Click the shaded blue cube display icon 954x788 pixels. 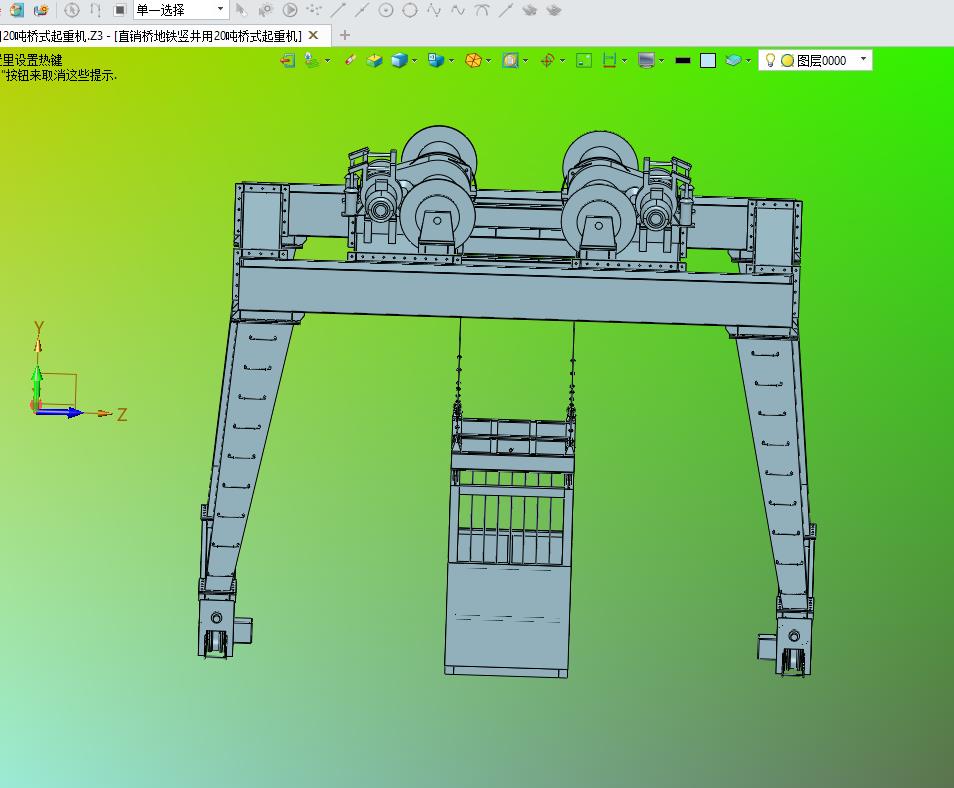pyautogui.click(x=399, y=61)
